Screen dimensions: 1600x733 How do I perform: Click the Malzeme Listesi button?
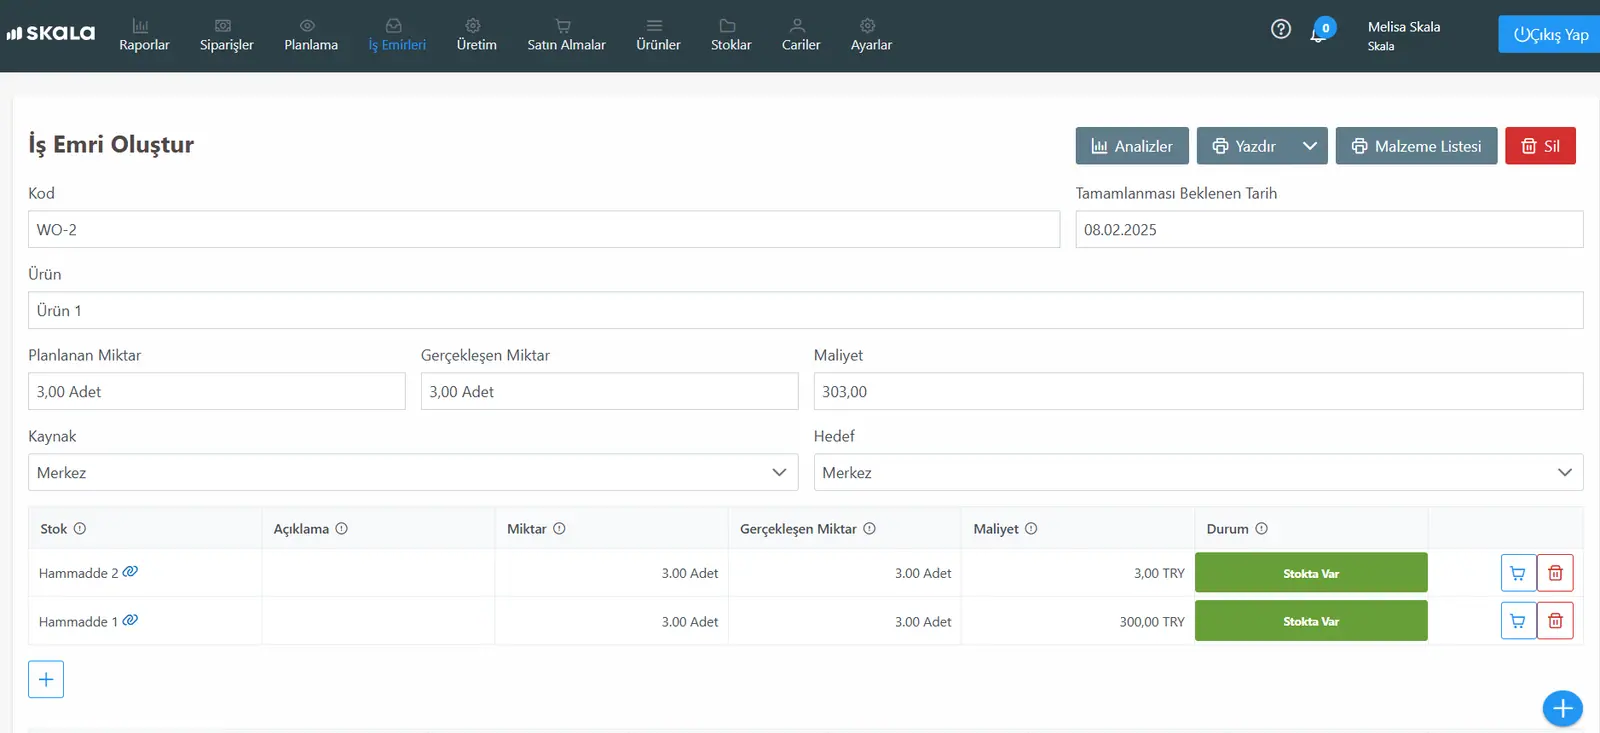coord(1416,146)
